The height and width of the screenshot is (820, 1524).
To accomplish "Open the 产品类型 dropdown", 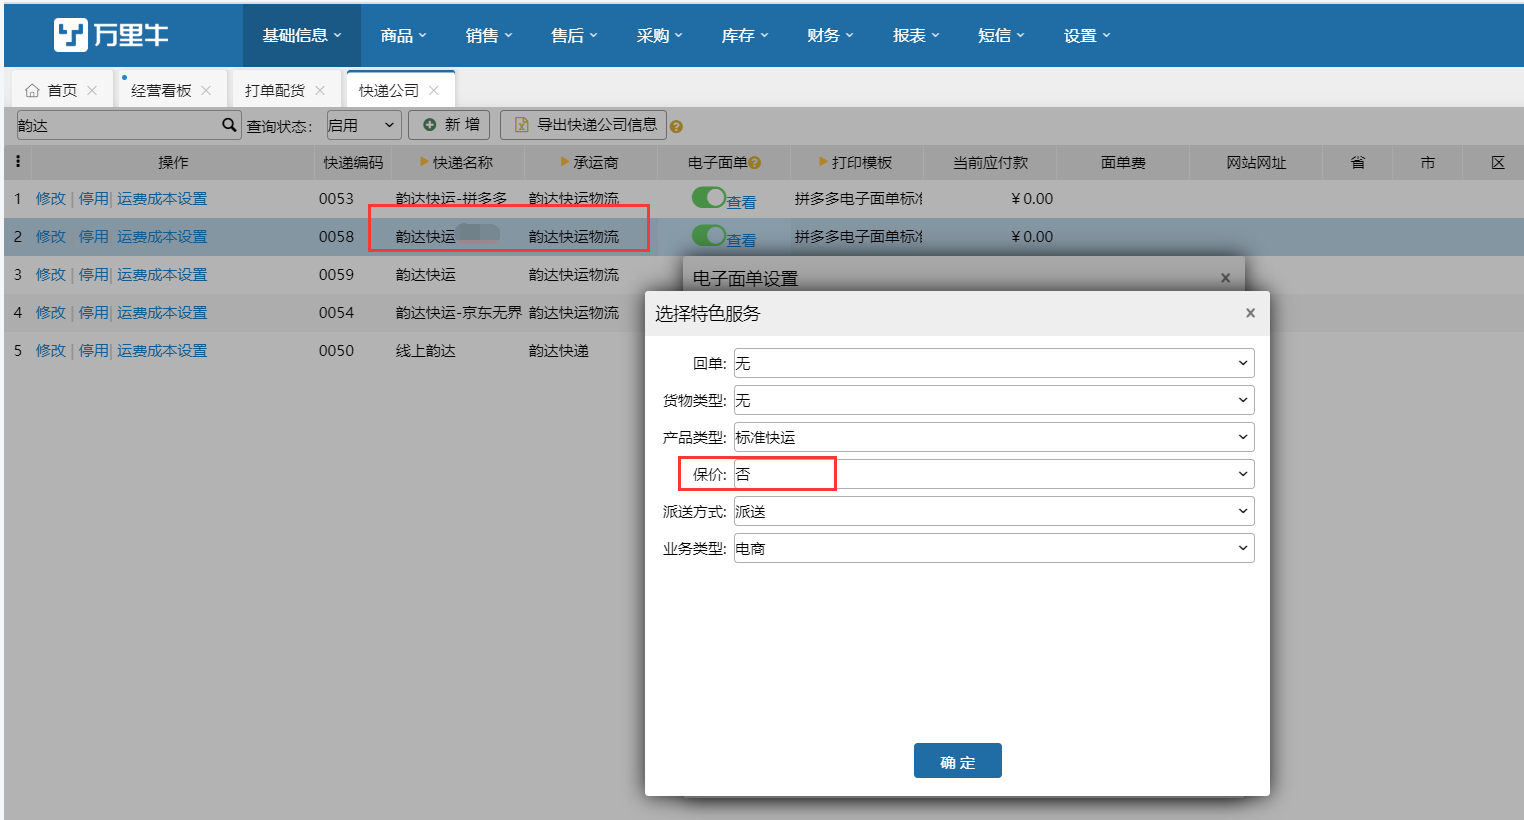I will click(x=994, y=437).
